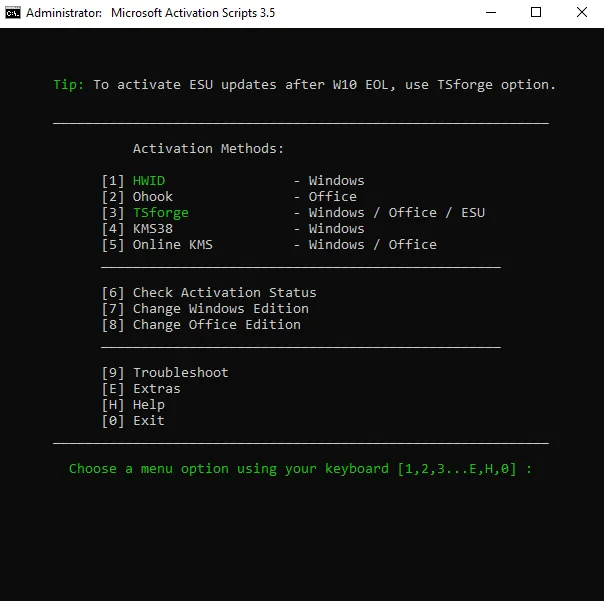Select the Exit entry

133,421
